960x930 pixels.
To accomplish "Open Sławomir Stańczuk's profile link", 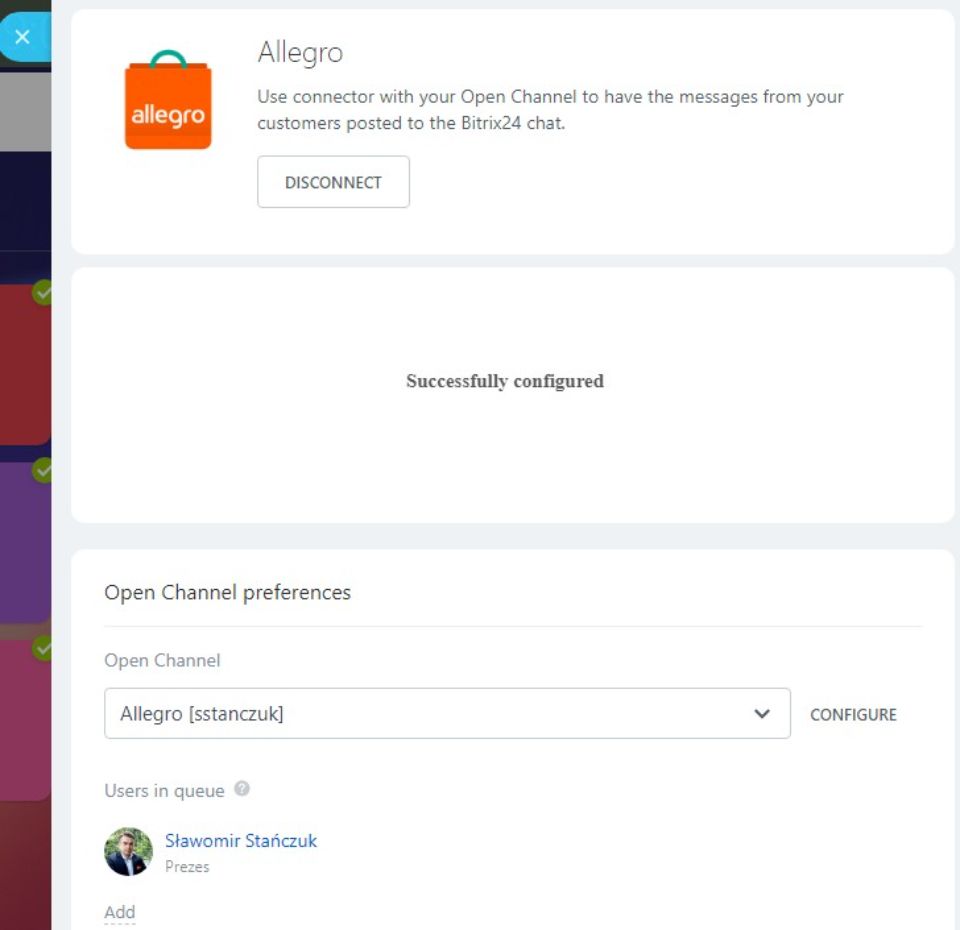I will 240,840.
